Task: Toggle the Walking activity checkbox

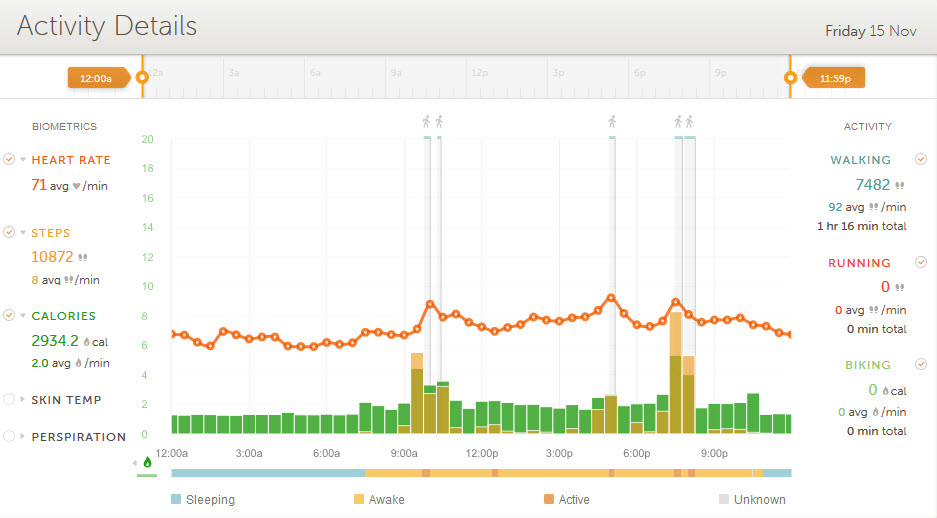Action: [x=921, y=160]
